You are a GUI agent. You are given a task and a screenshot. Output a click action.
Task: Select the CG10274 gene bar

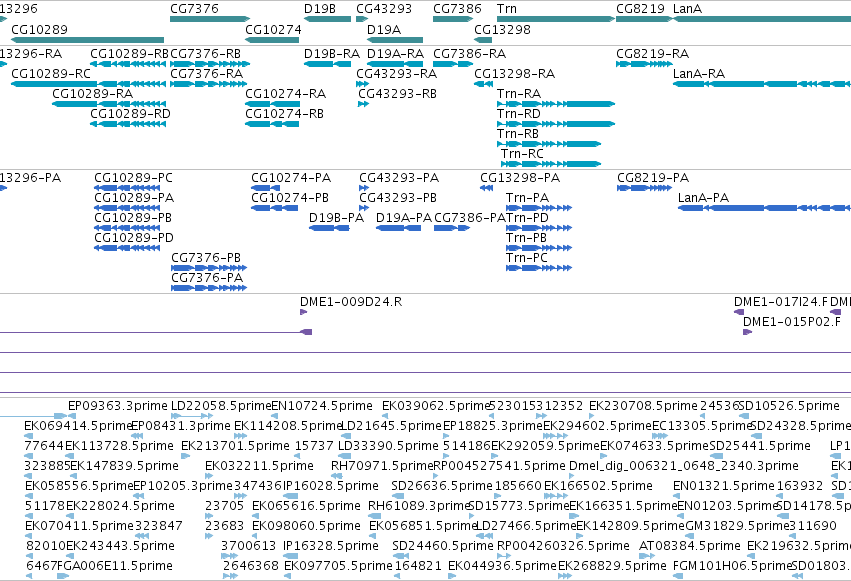click(272, 40)
